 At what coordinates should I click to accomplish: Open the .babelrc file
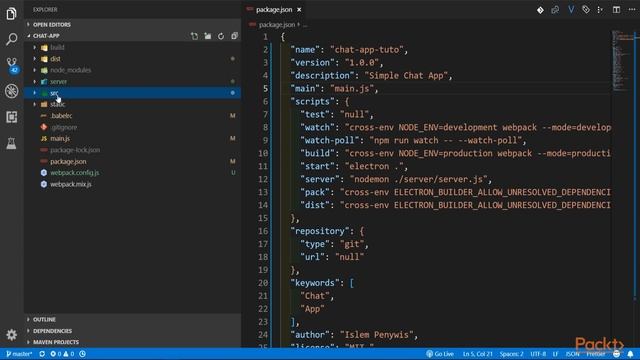61,116
